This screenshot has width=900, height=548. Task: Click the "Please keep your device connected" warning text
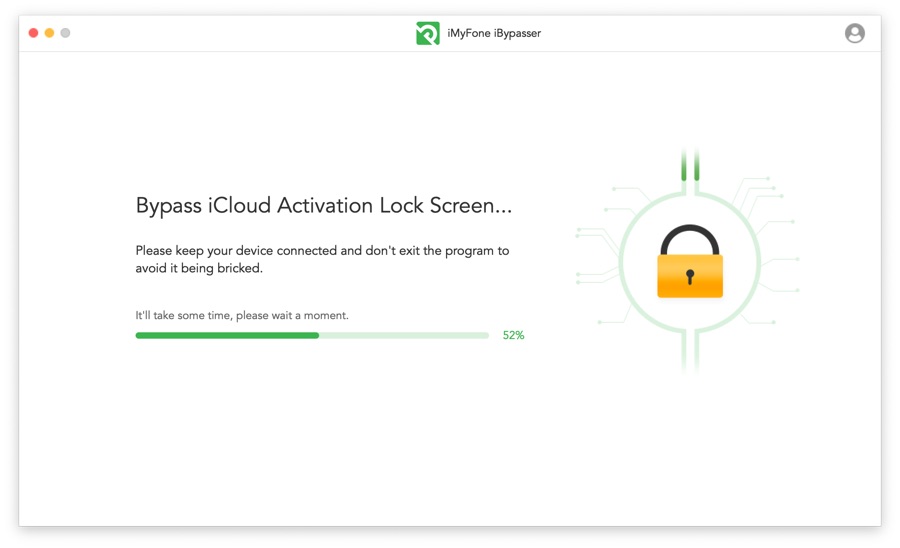point(322,259)
